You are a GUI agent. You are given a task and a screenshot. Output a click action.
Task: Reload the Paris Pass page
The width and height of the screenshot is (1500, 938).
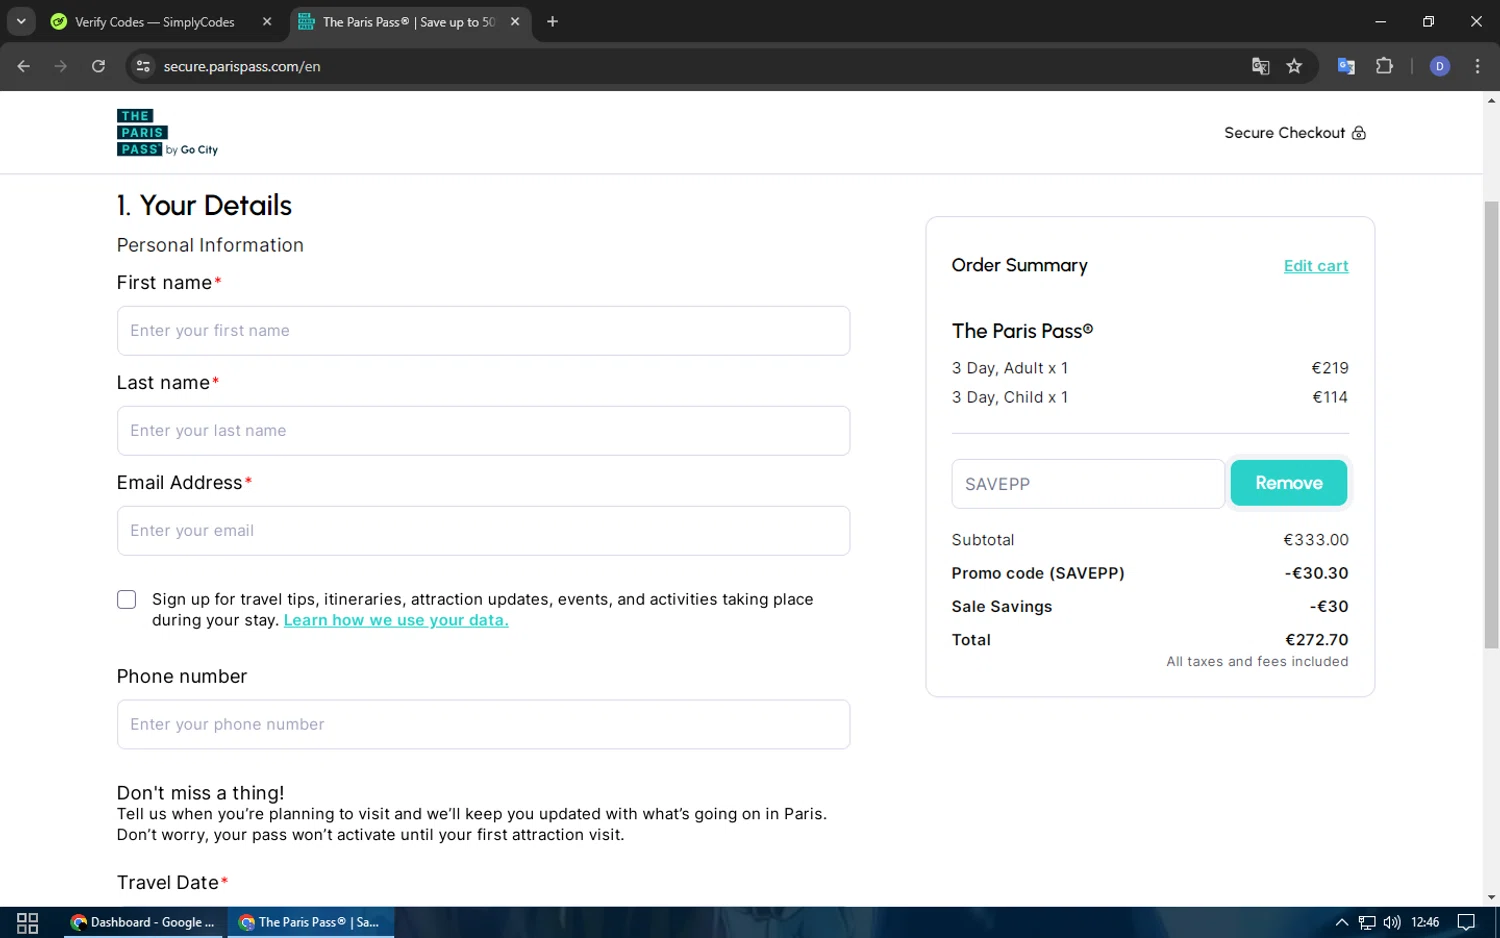coord(98,66)
